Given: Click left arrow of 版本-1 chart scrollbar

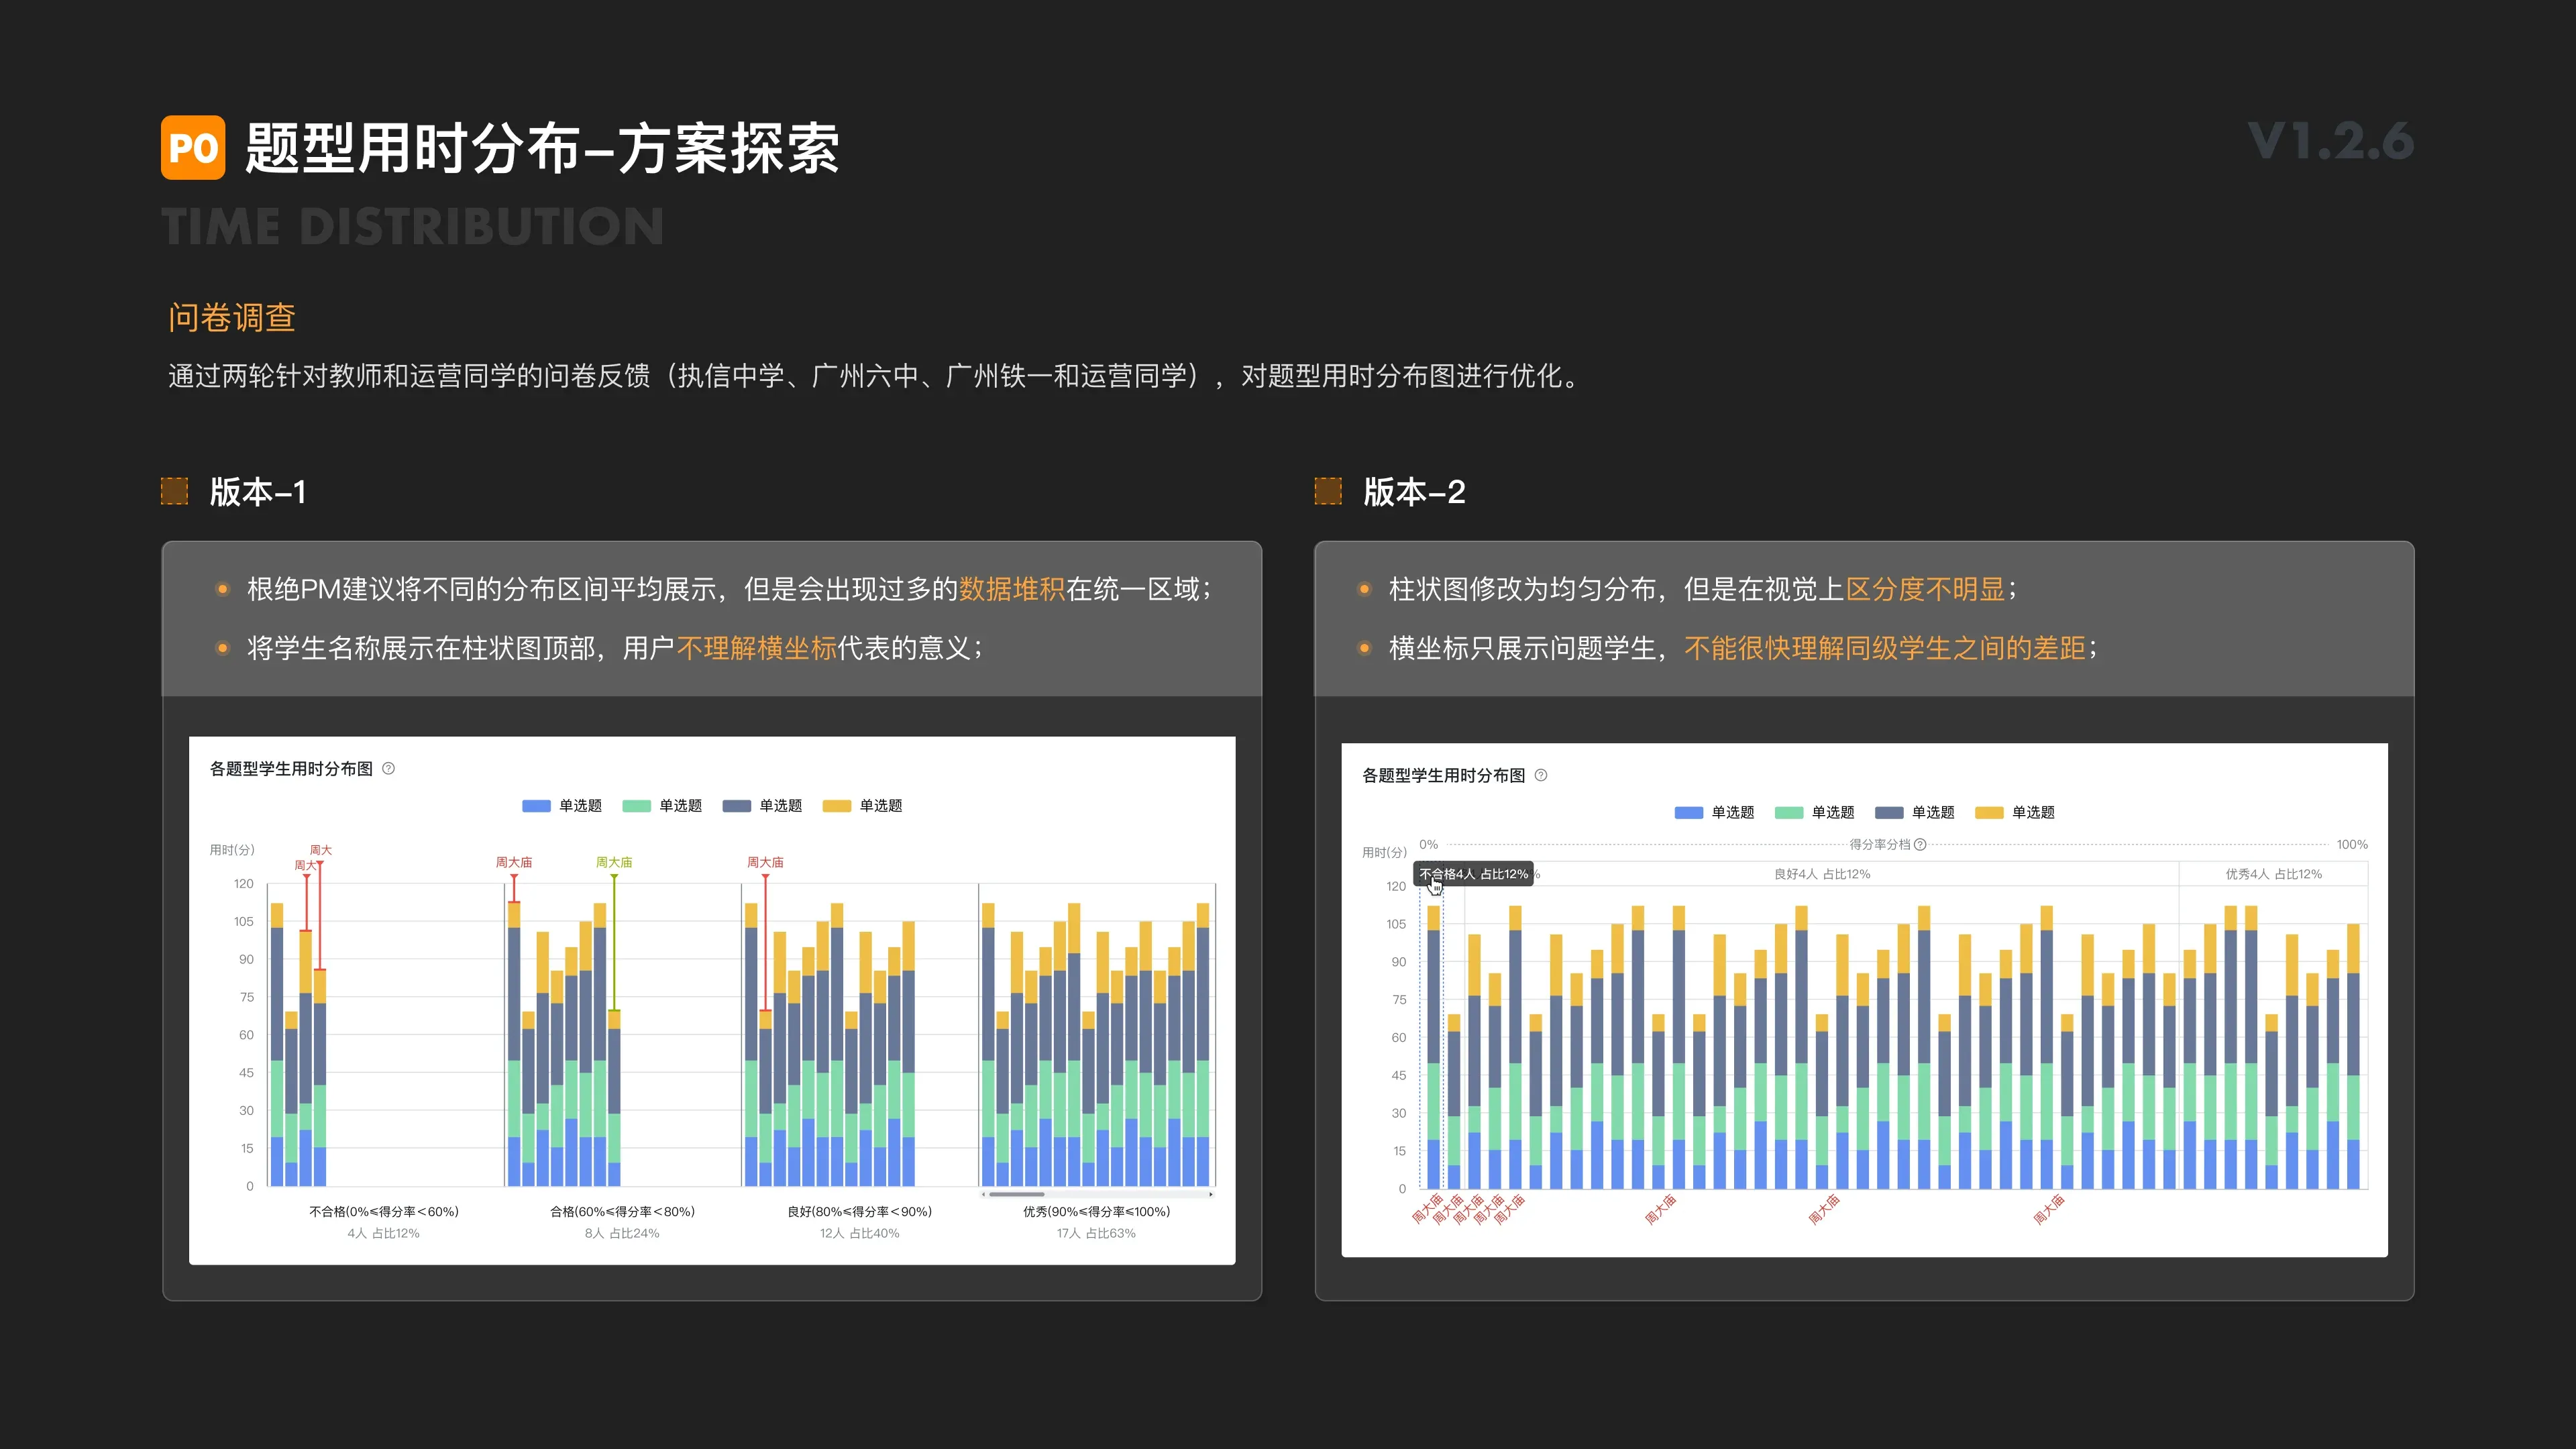Looking at the screenshot, I should tap(984, 1194).
